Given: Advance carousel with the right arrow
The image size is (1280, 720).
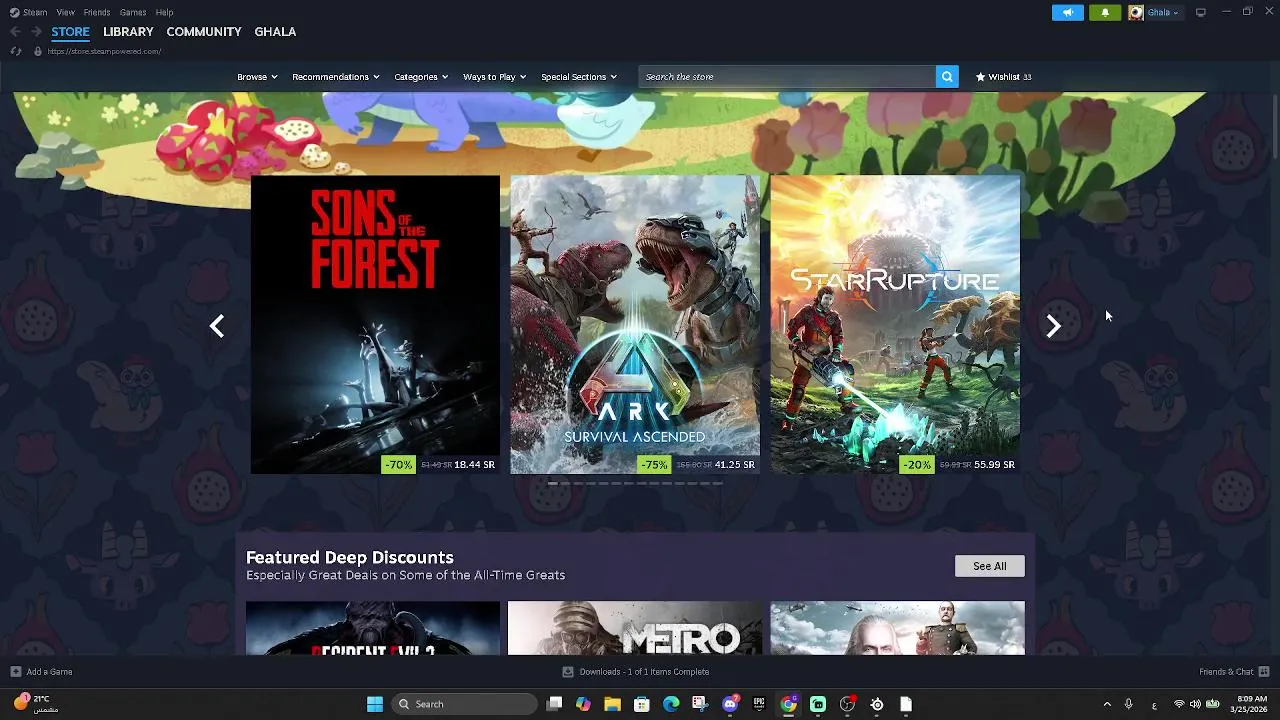Looking at the screenshot, I should [x=1053, y=326].
